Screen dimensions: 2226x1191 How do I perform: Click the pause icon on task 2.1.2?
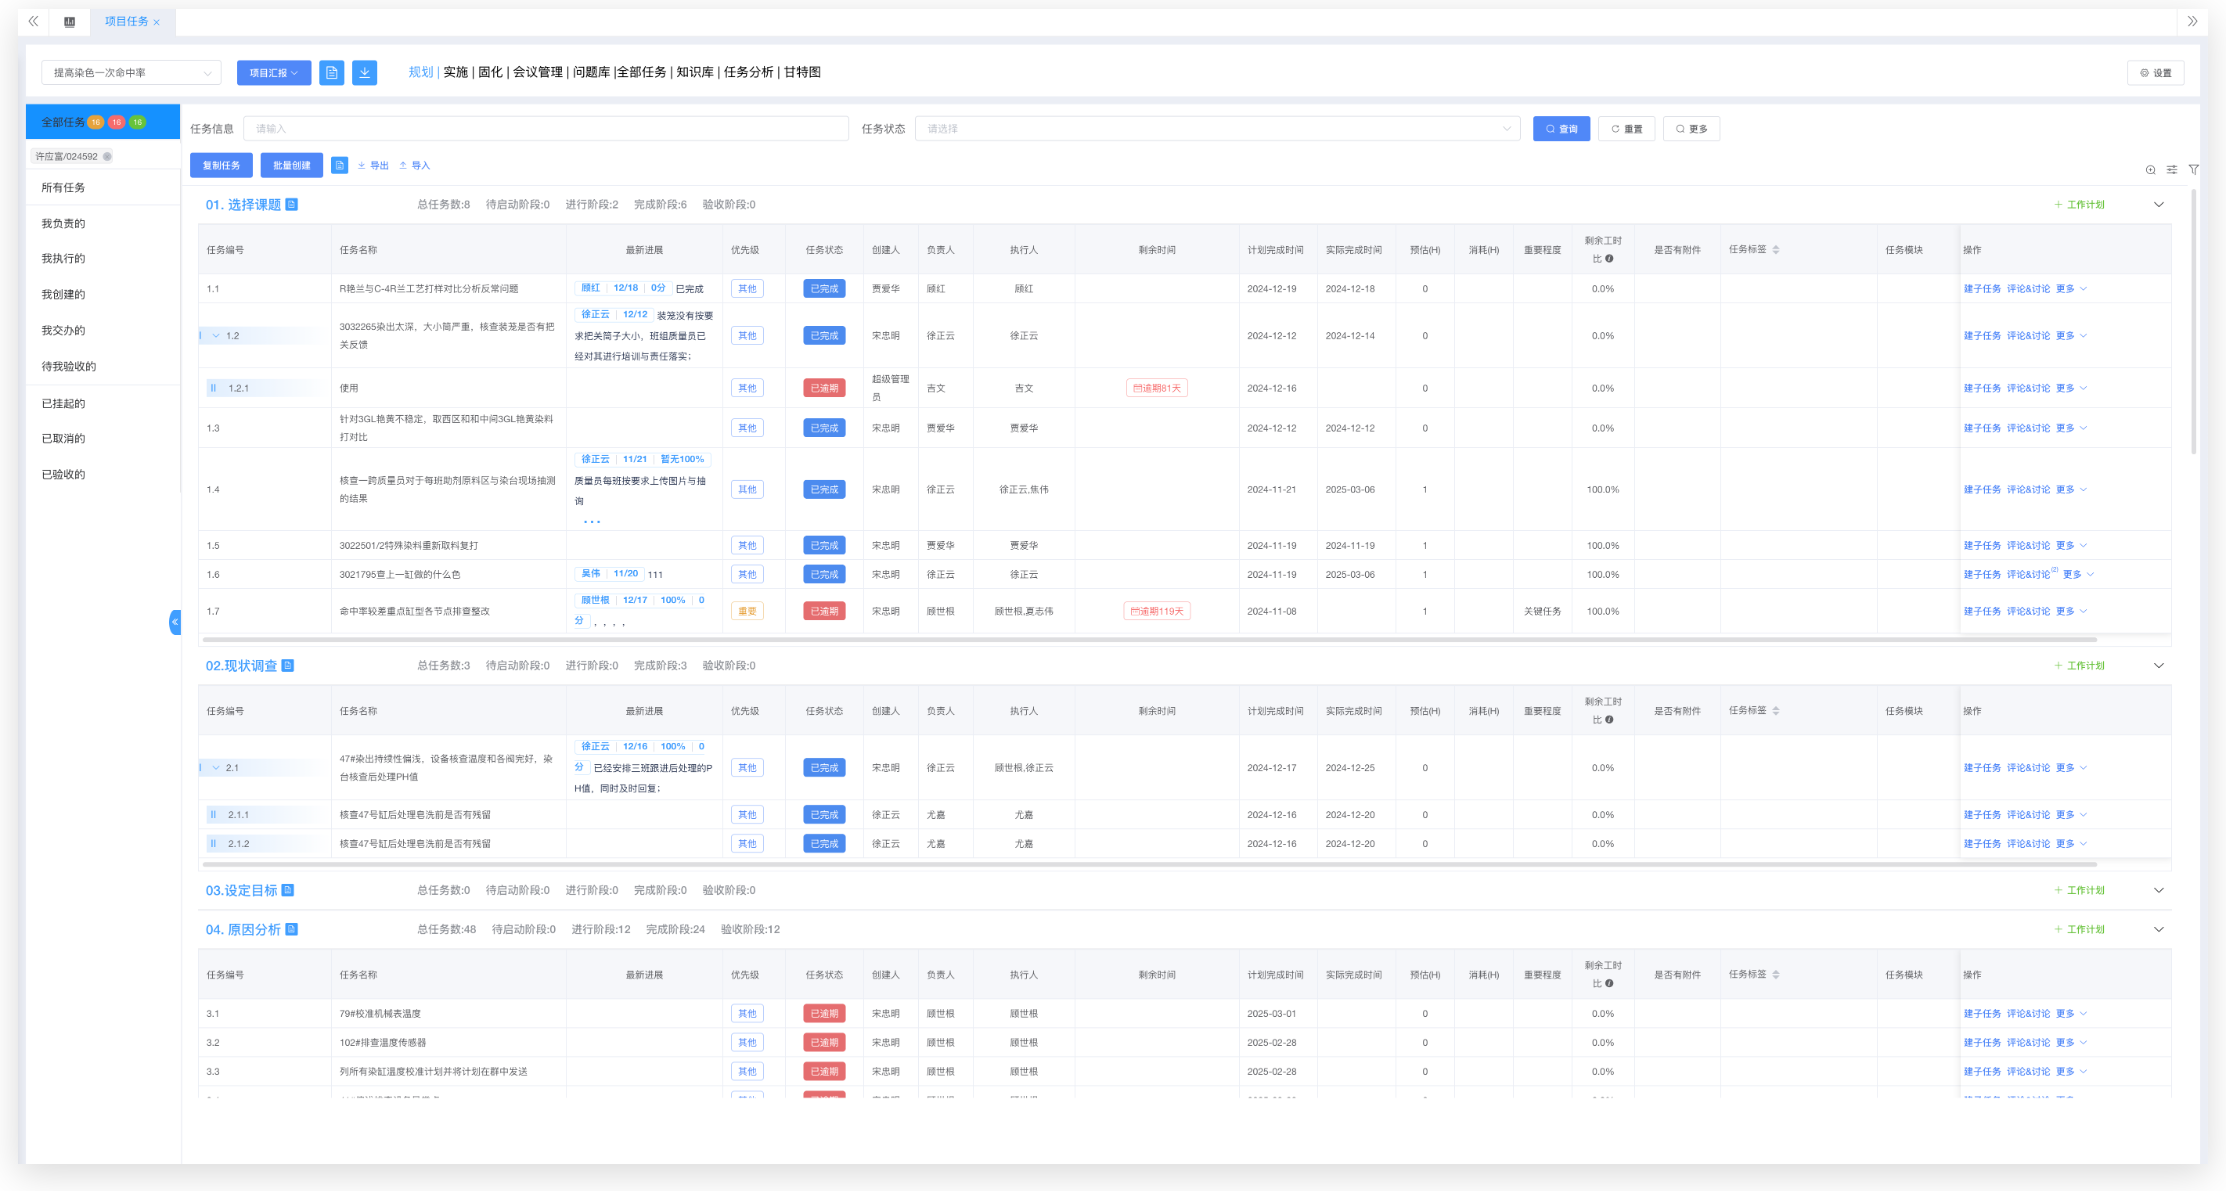(213, 844)
